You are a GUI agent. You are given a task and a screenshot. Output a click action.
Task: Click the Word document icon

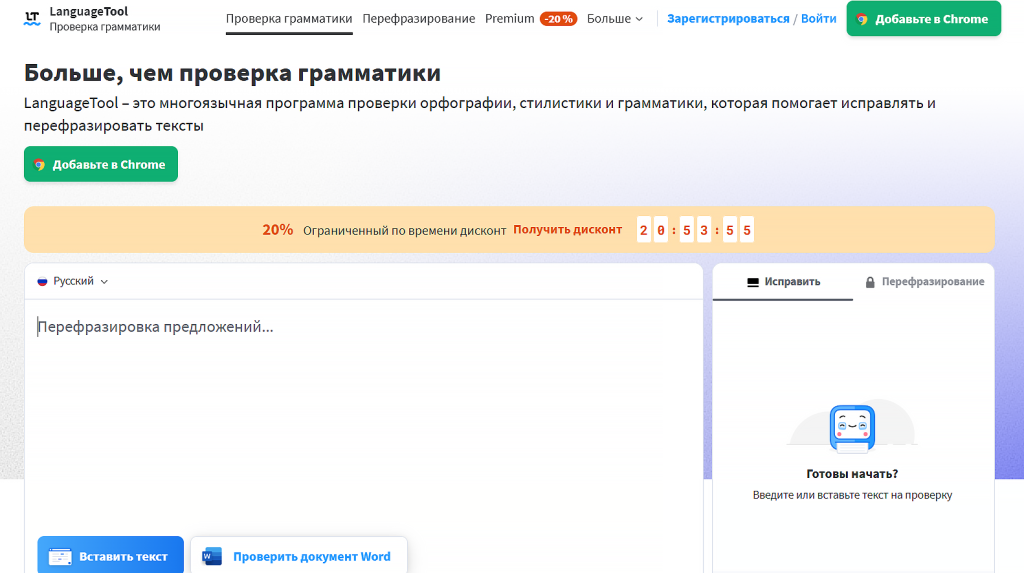(212, 557)
